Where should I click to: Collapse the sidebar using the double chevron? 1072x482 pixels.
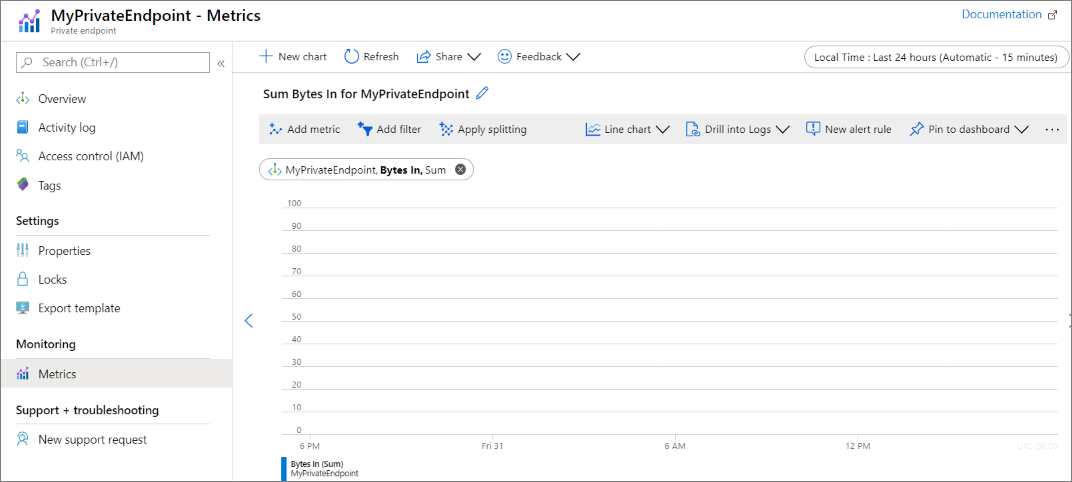pyautogui.click(x=221, y=63)
